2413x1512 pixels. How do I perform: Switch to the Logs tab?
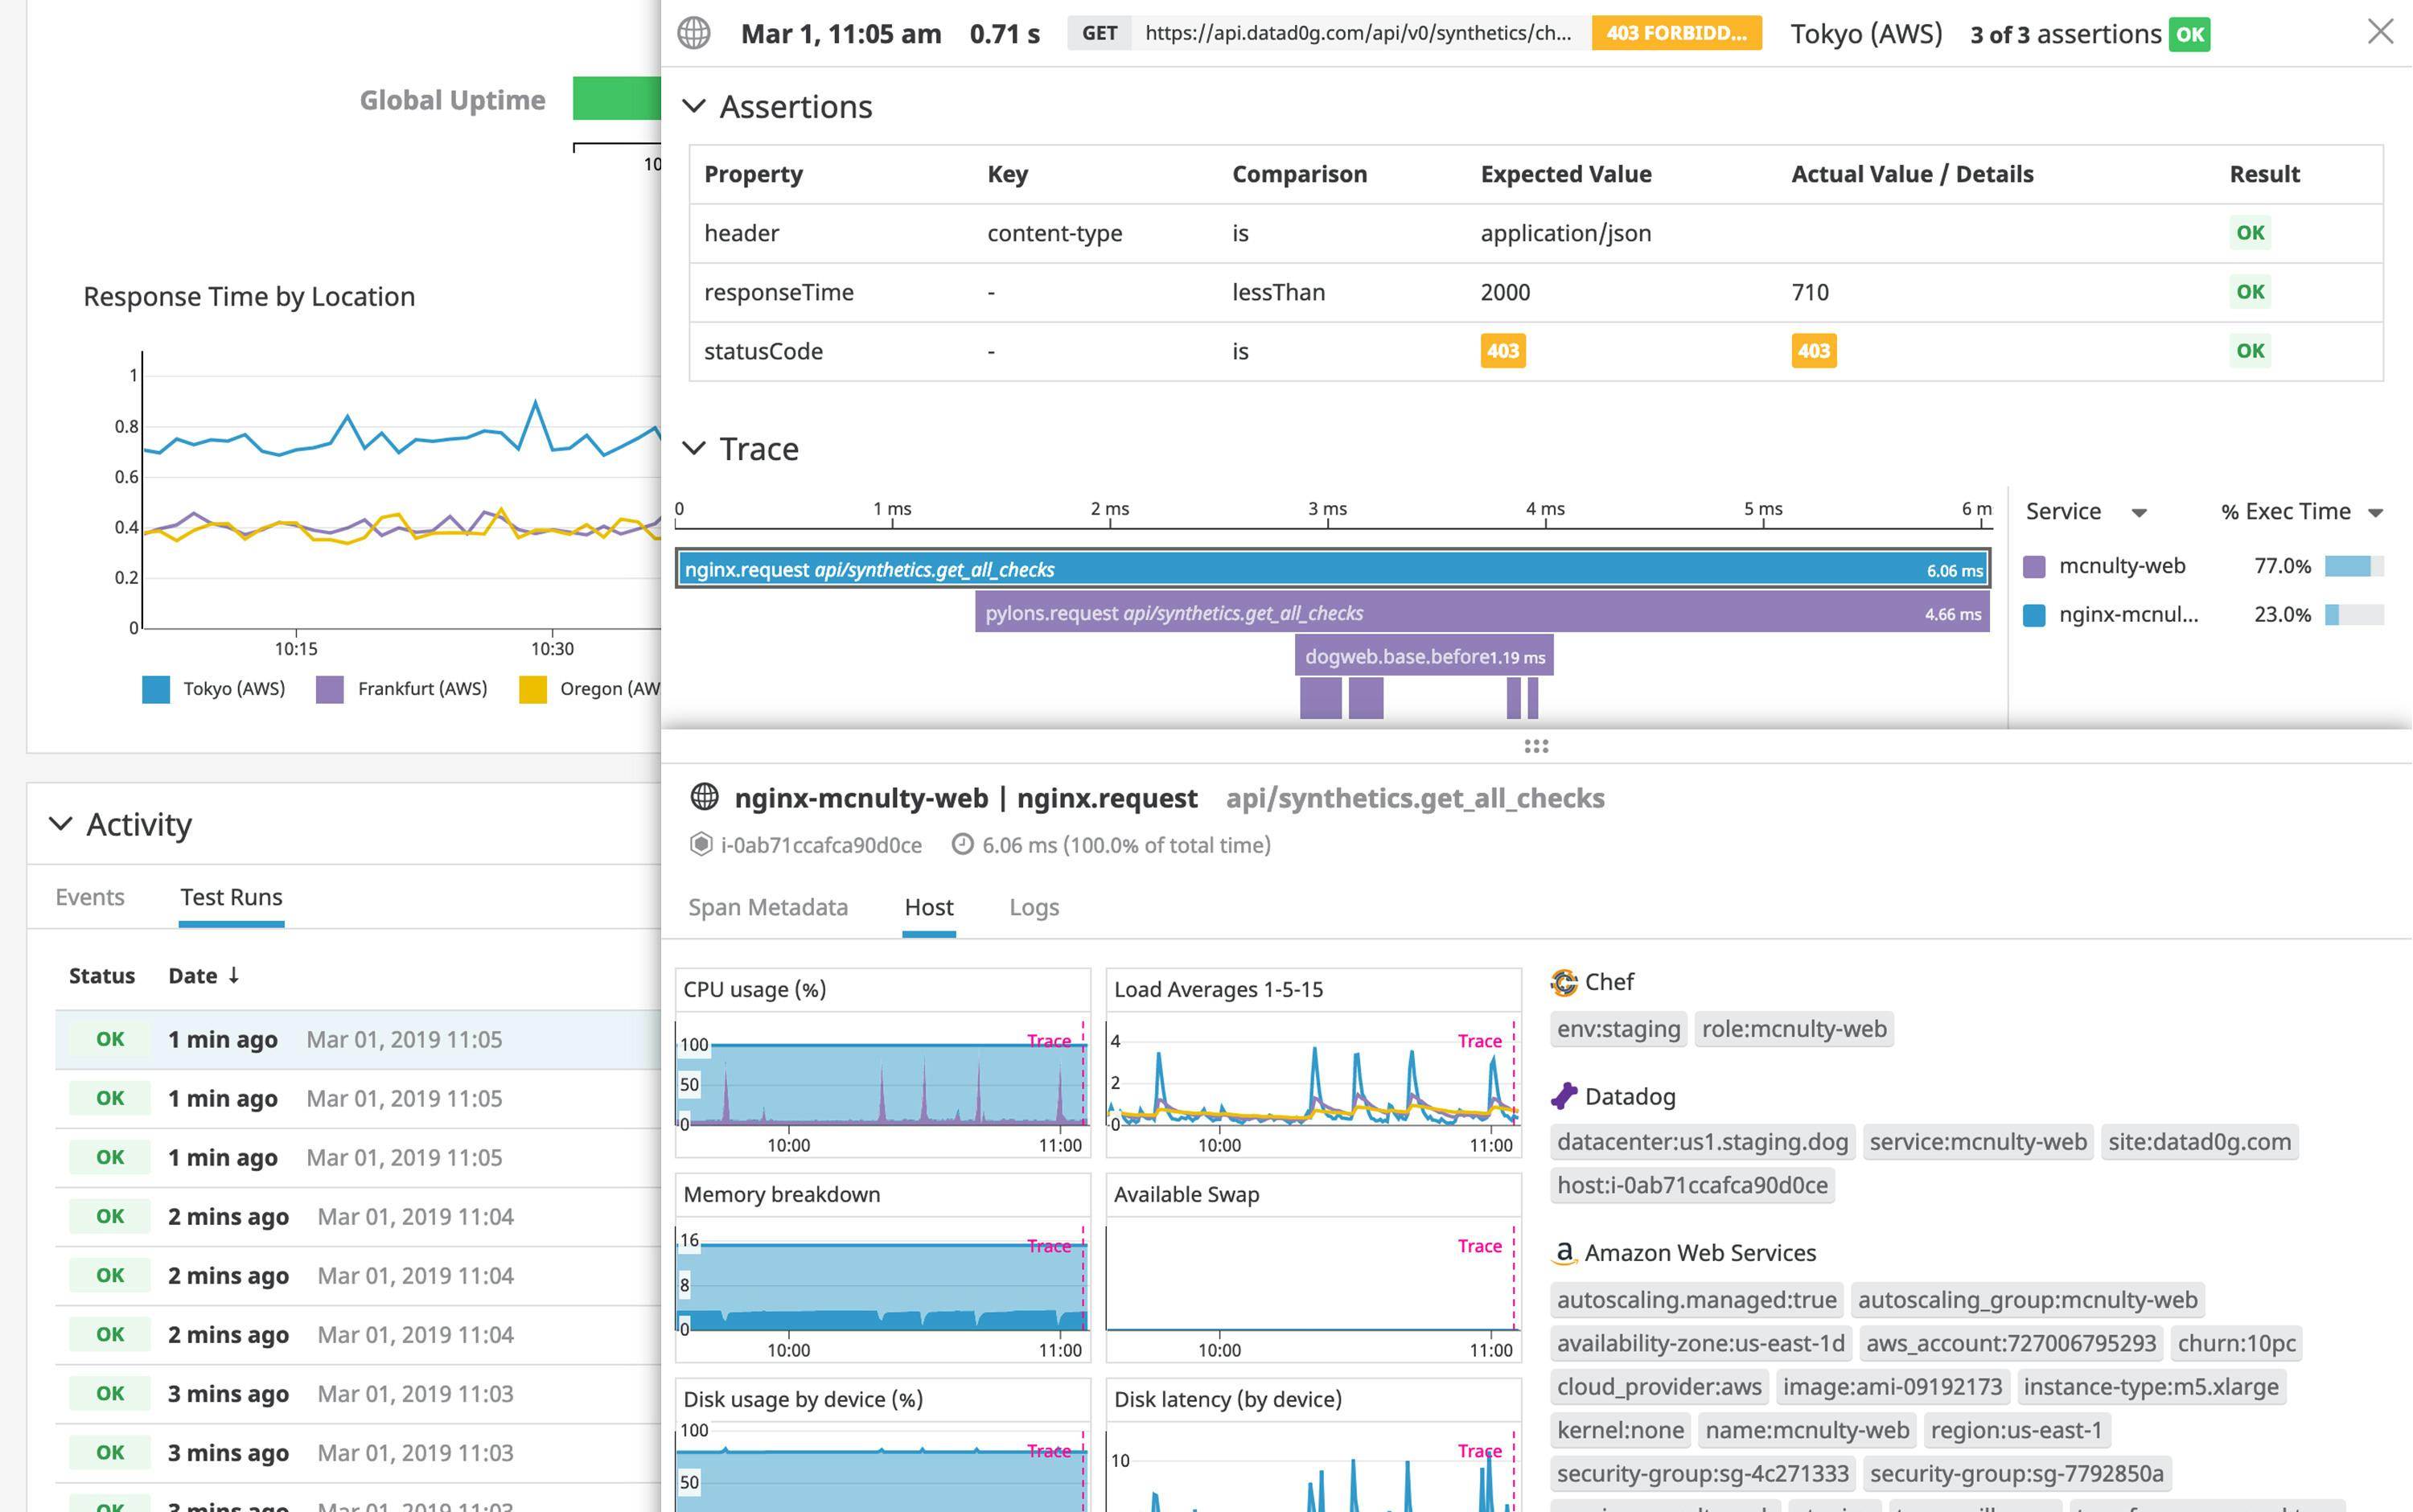point(1033,907)
